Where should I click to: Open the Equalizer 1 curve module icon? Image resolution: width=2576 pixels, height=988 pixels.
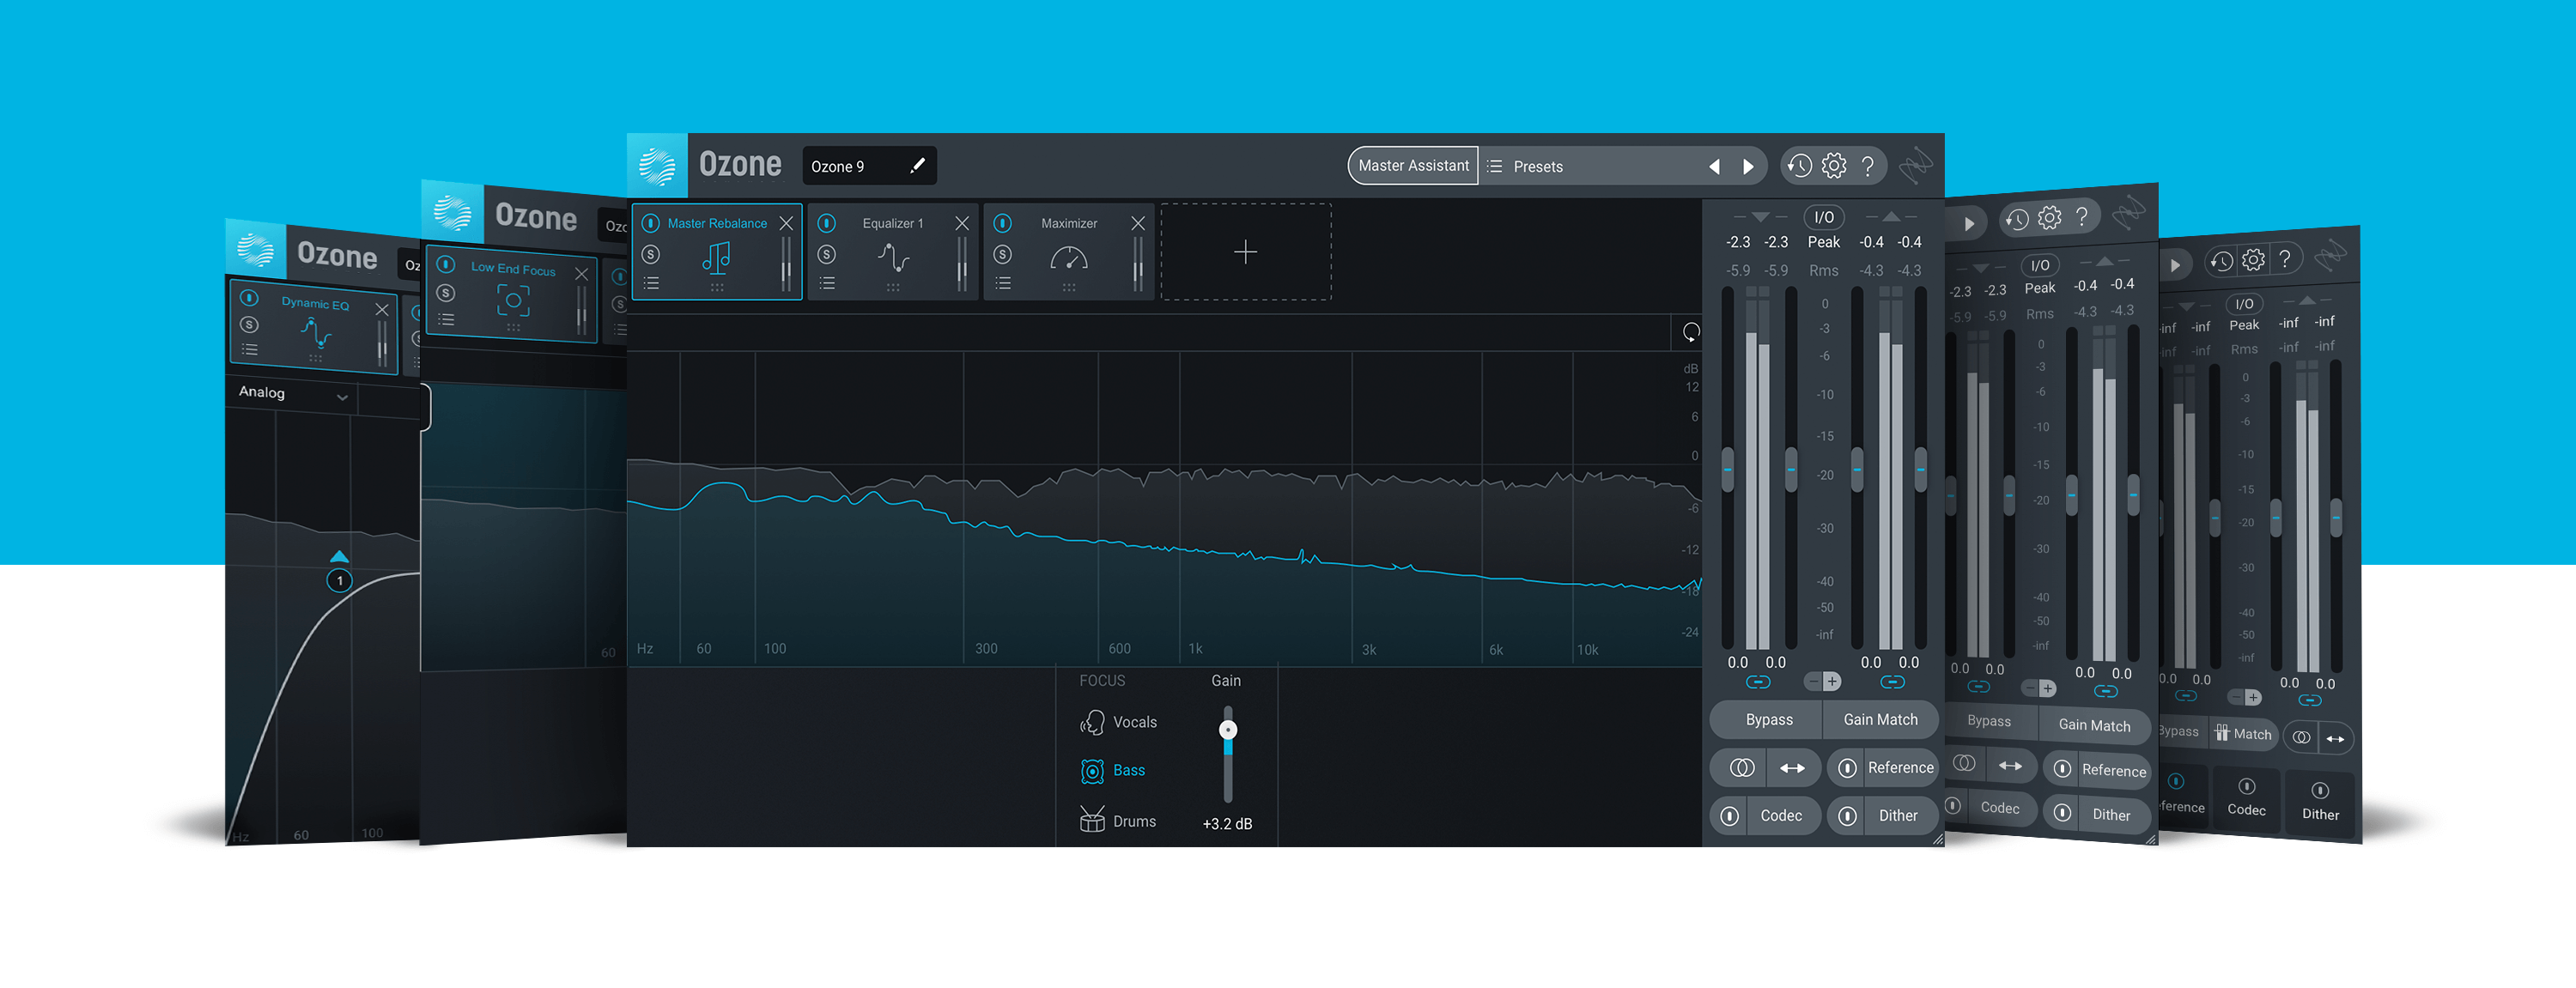pyautogui.click(x=893, y=259)
